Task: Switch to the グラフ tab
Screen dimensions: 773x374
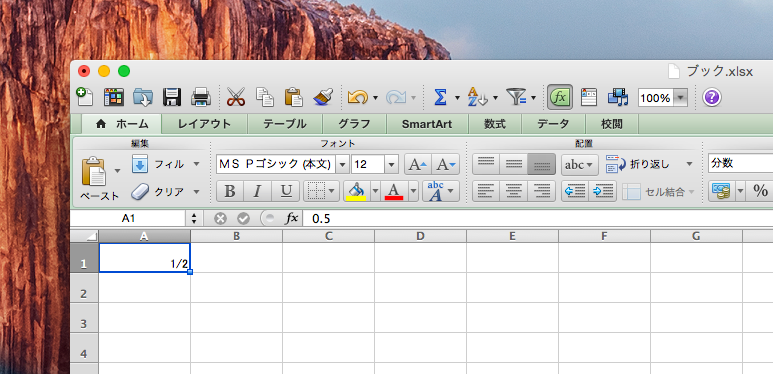Action: [354, 124]
